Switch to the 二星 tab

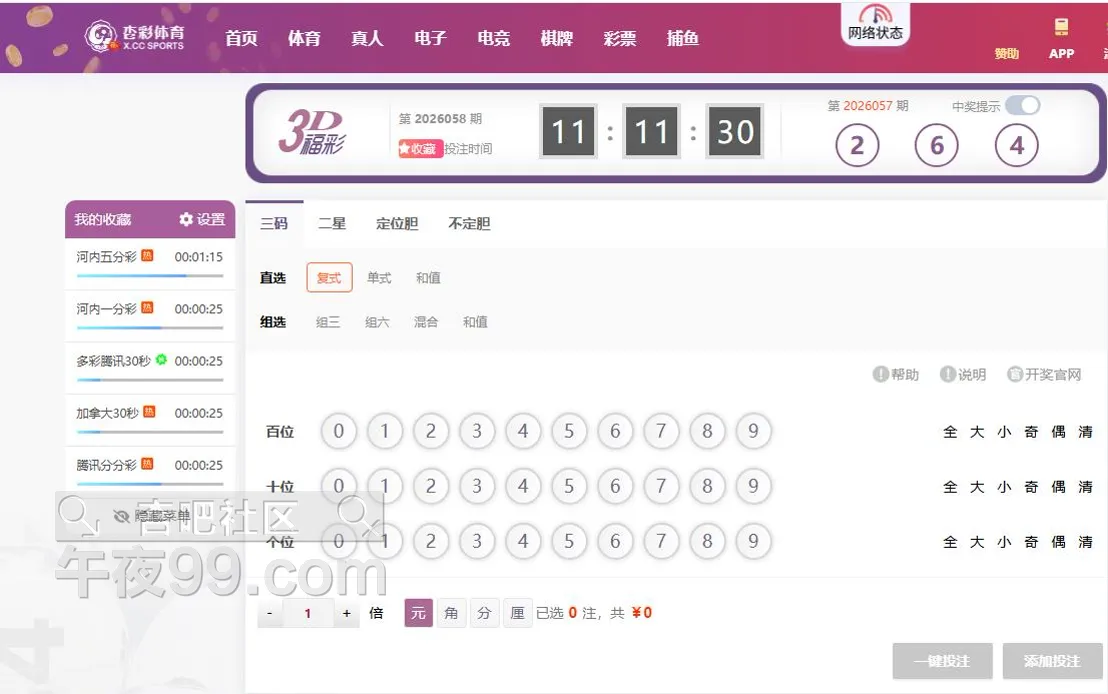tap(332, 223)
